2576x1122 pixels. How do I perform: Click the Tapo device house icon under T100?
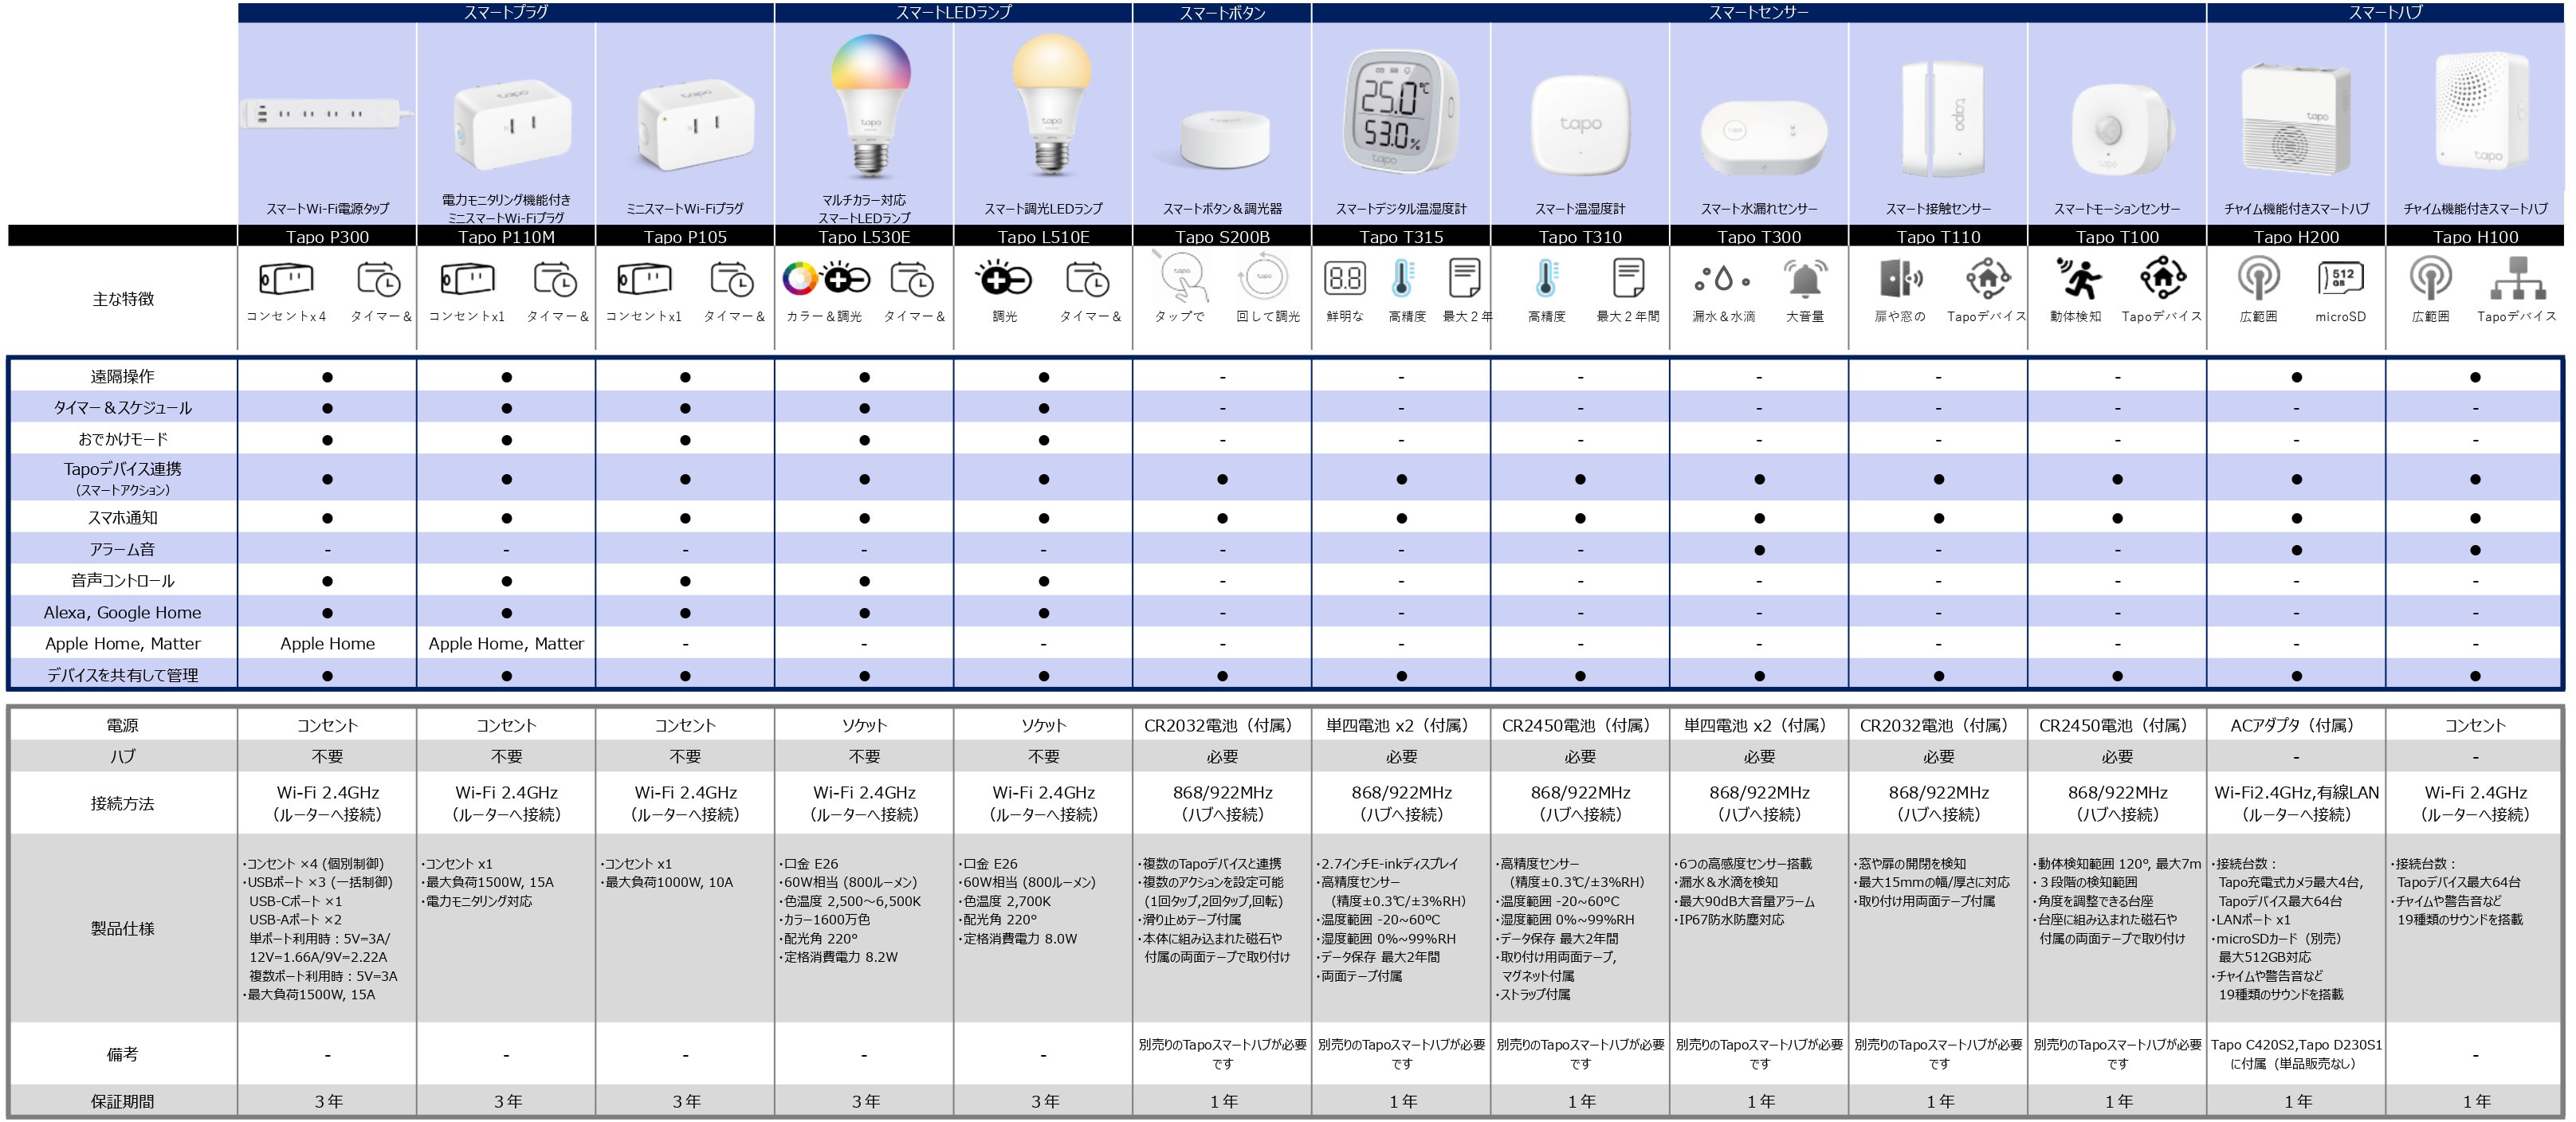[x=2162, y=278]
